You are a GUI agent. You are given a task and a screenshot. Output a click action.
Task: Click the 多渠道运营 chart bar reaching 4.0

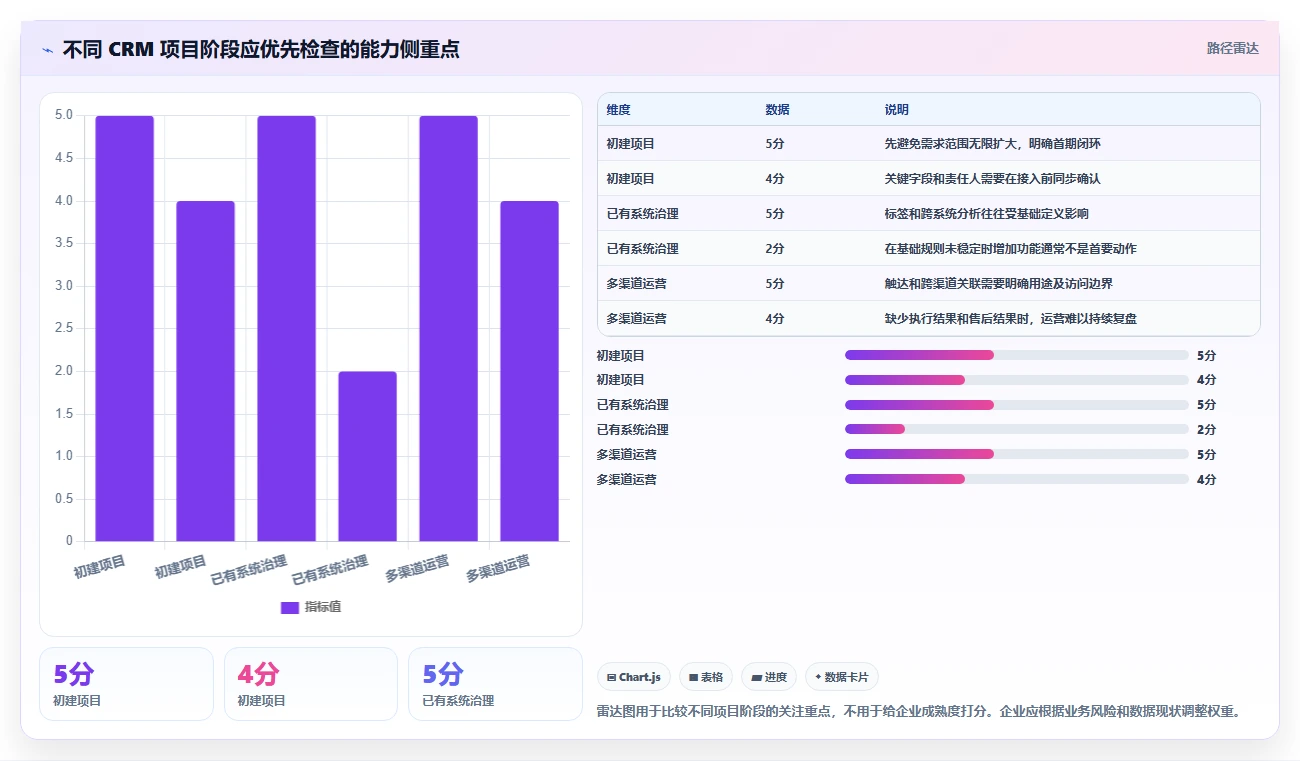(x=529, y=371)
